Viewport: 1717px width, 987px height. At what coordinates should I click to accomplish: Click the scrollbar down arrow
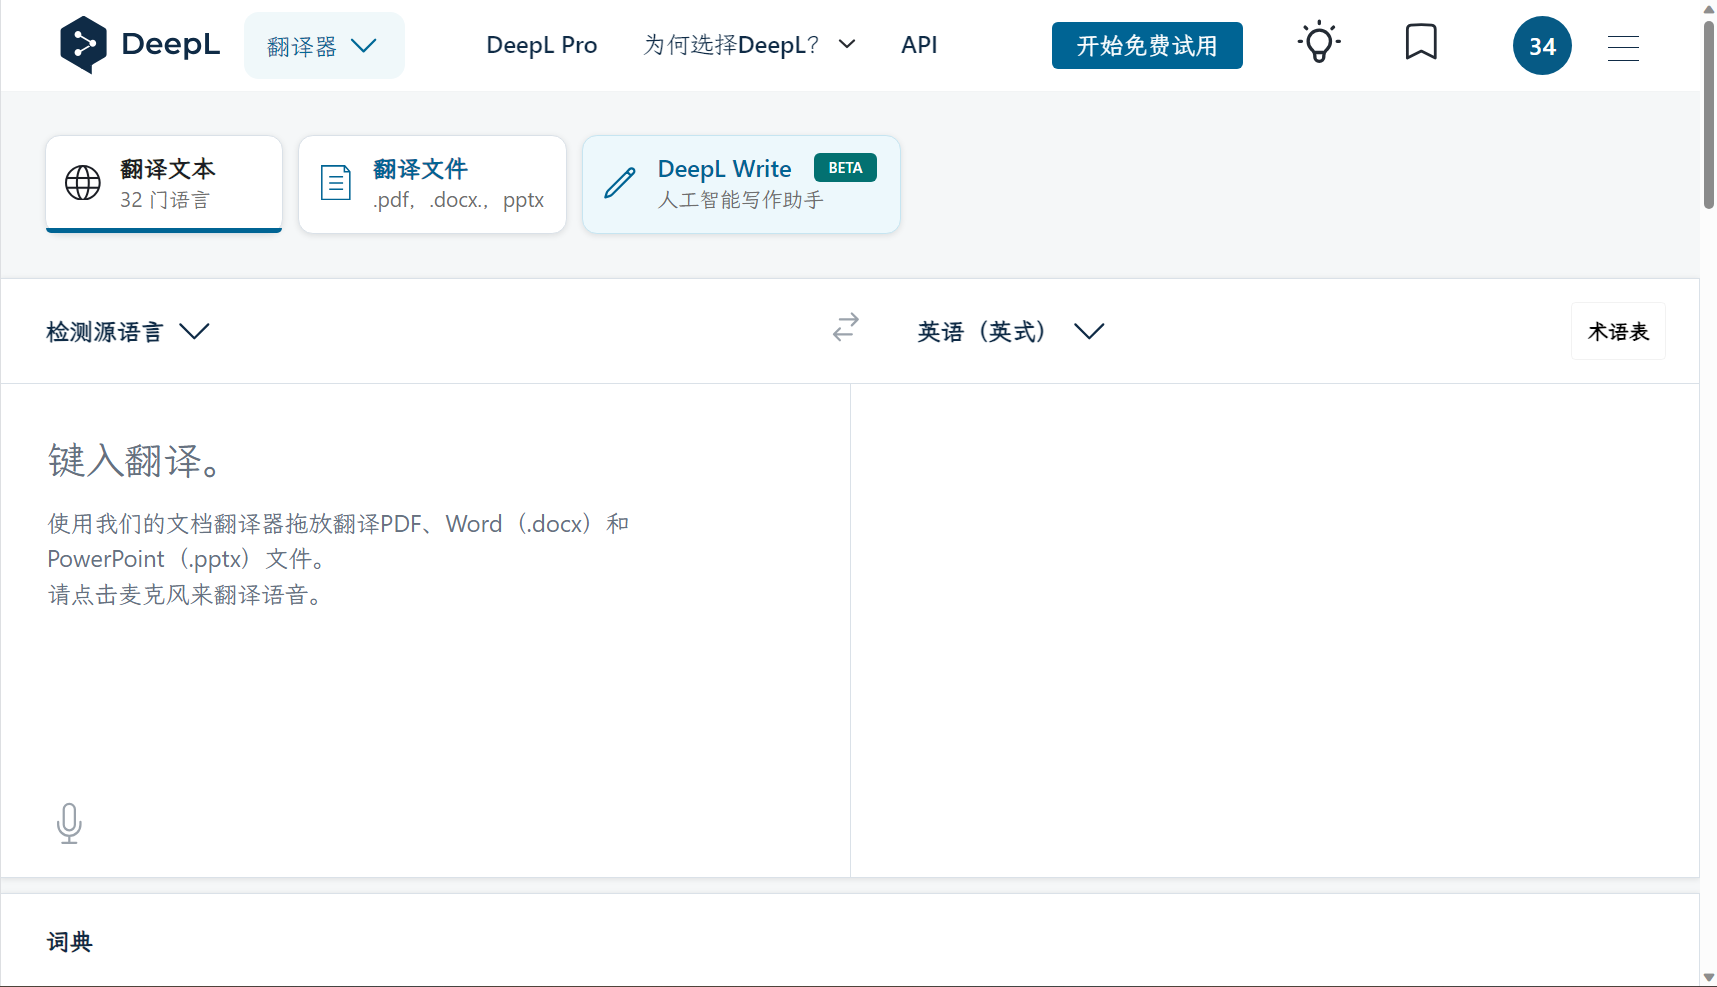[1708, 978]
